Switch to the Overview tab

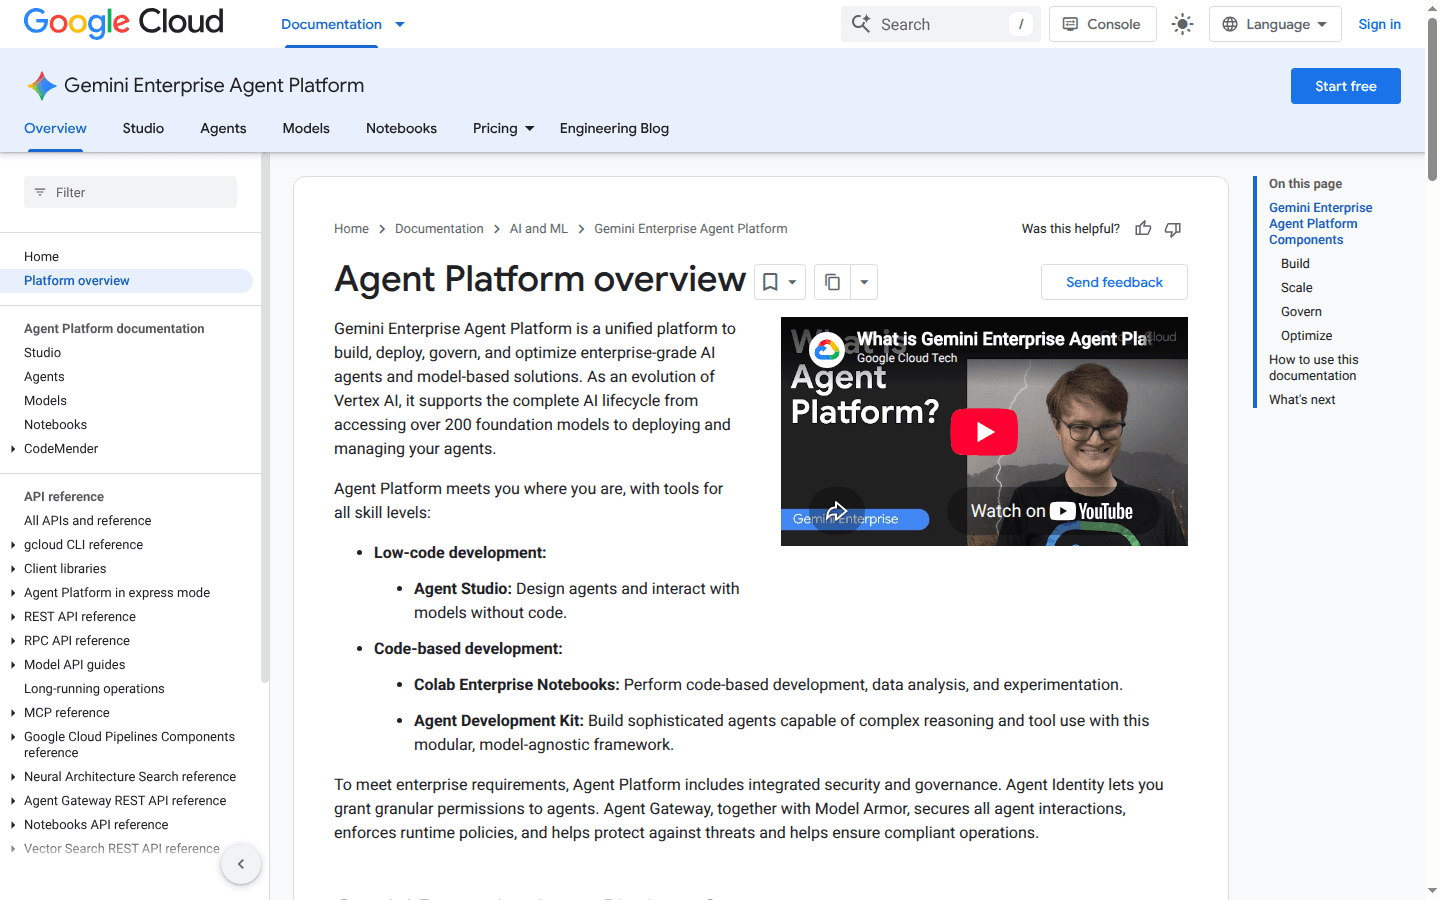tap(55, 128)
